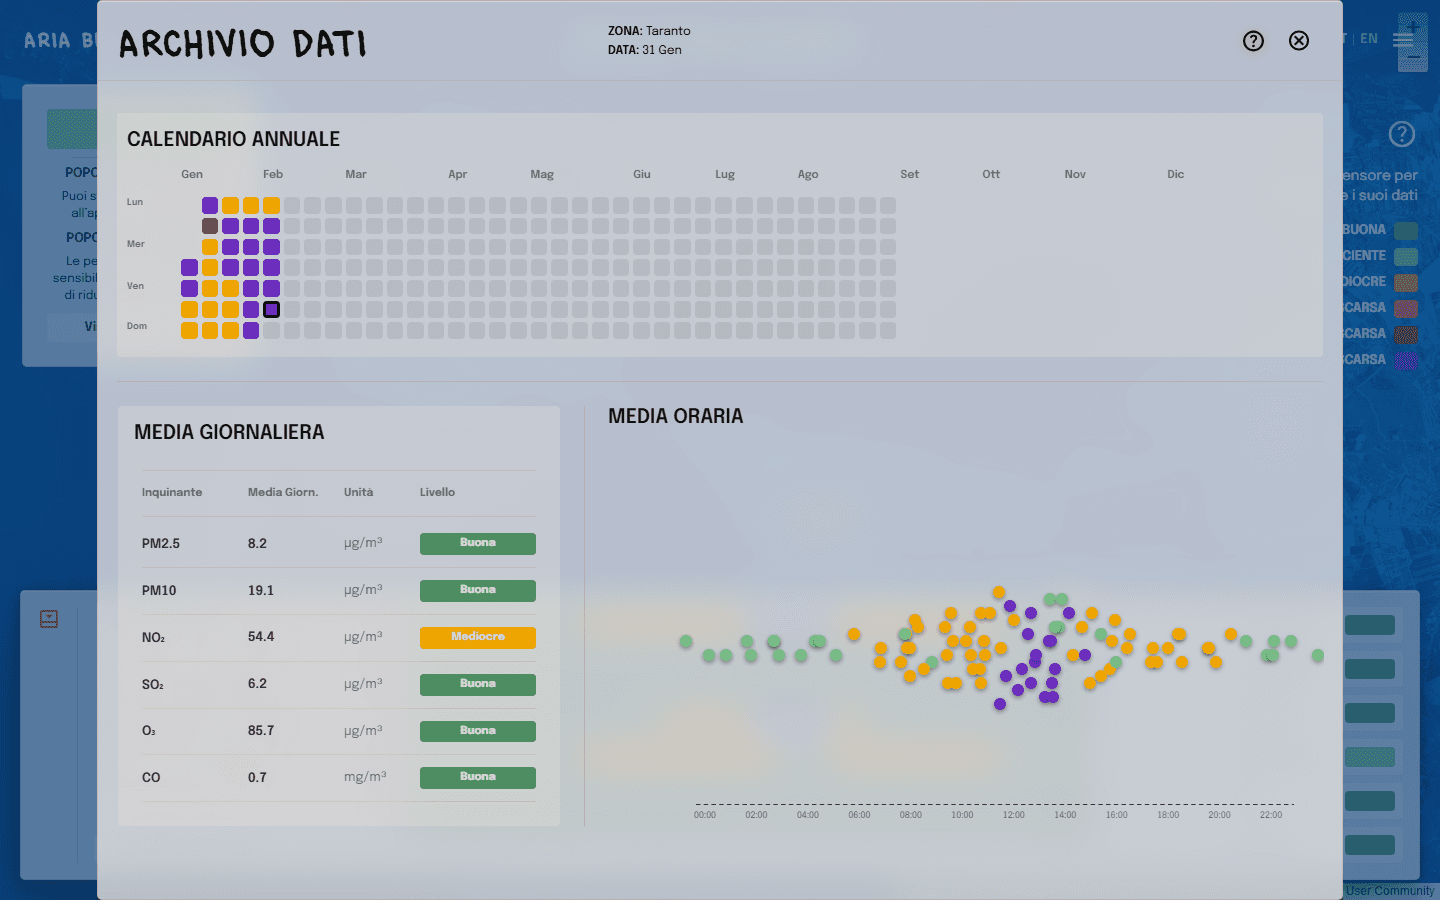Select the black-outlined day cell in the calendar
This screenshot has width=1440, height=900.
[x=271, y=310]
